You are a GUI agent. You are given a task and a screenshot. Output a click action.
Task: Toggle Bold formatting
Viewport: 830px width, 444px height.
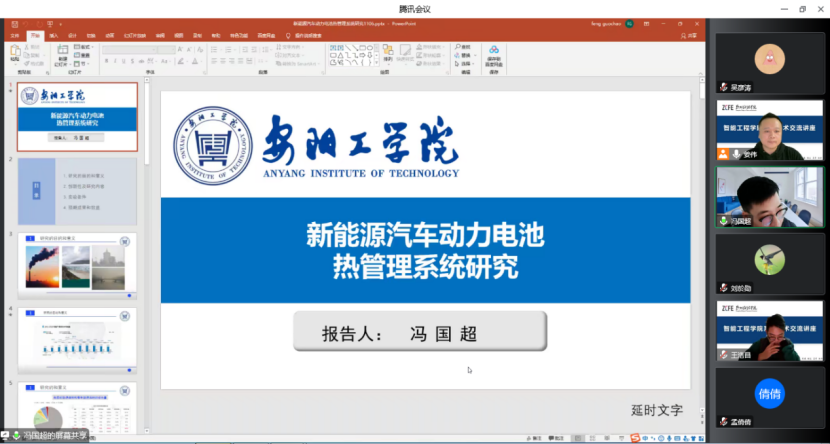[106, 61]
